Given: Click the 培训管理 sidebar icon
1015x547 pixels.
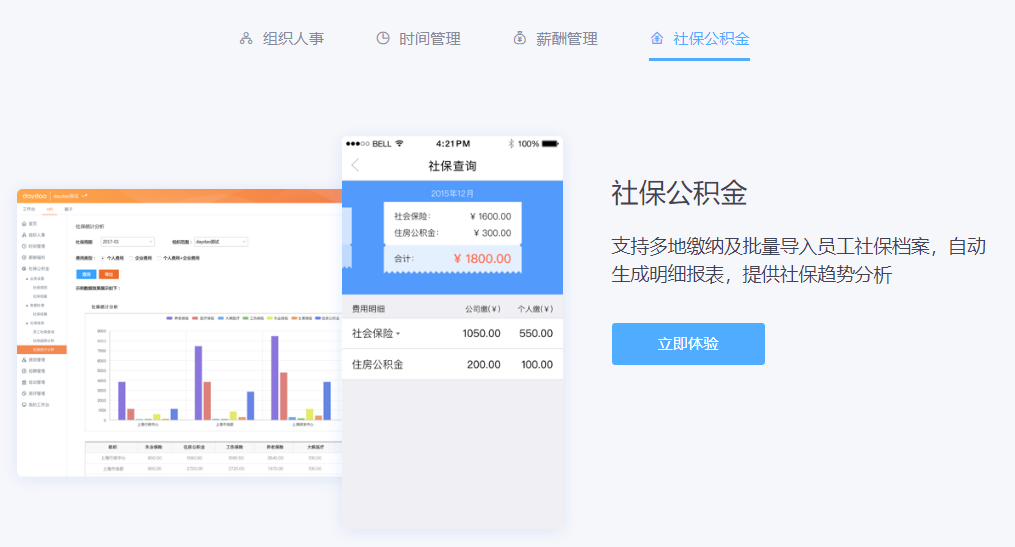Looking at the screenshot, I should point(24,383).
